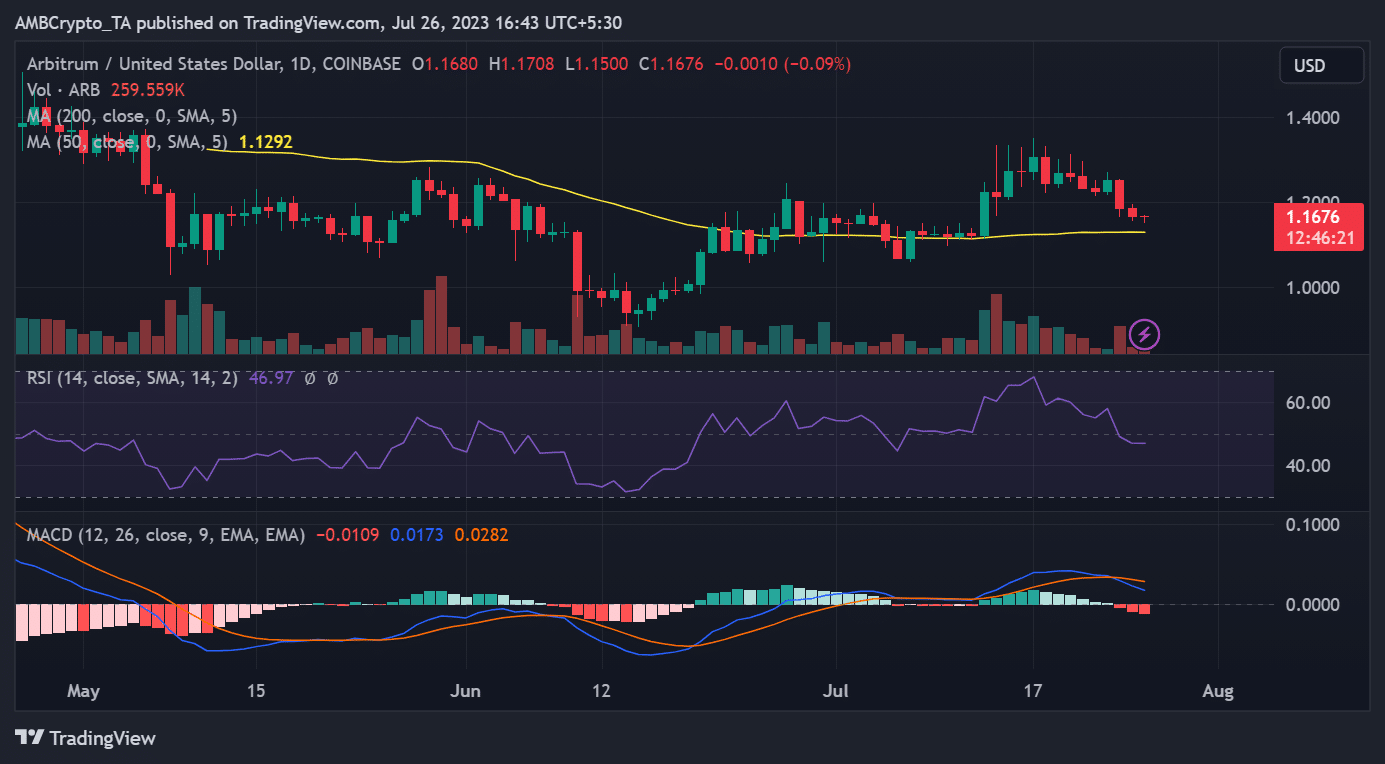Screen dimensions: 1385x764
Task: Click the purple lightning bolt icon
Action: coord(1144,334)
